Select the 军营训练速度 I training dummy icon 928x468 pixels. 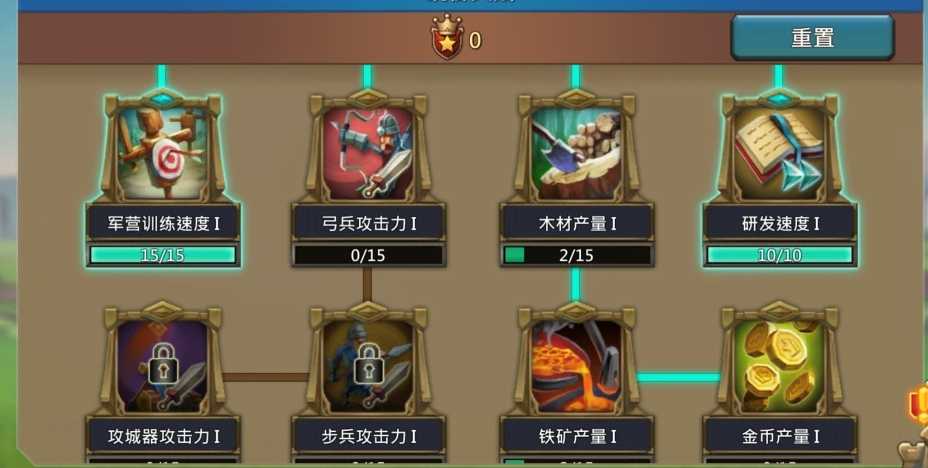click(x=163, y=152)
